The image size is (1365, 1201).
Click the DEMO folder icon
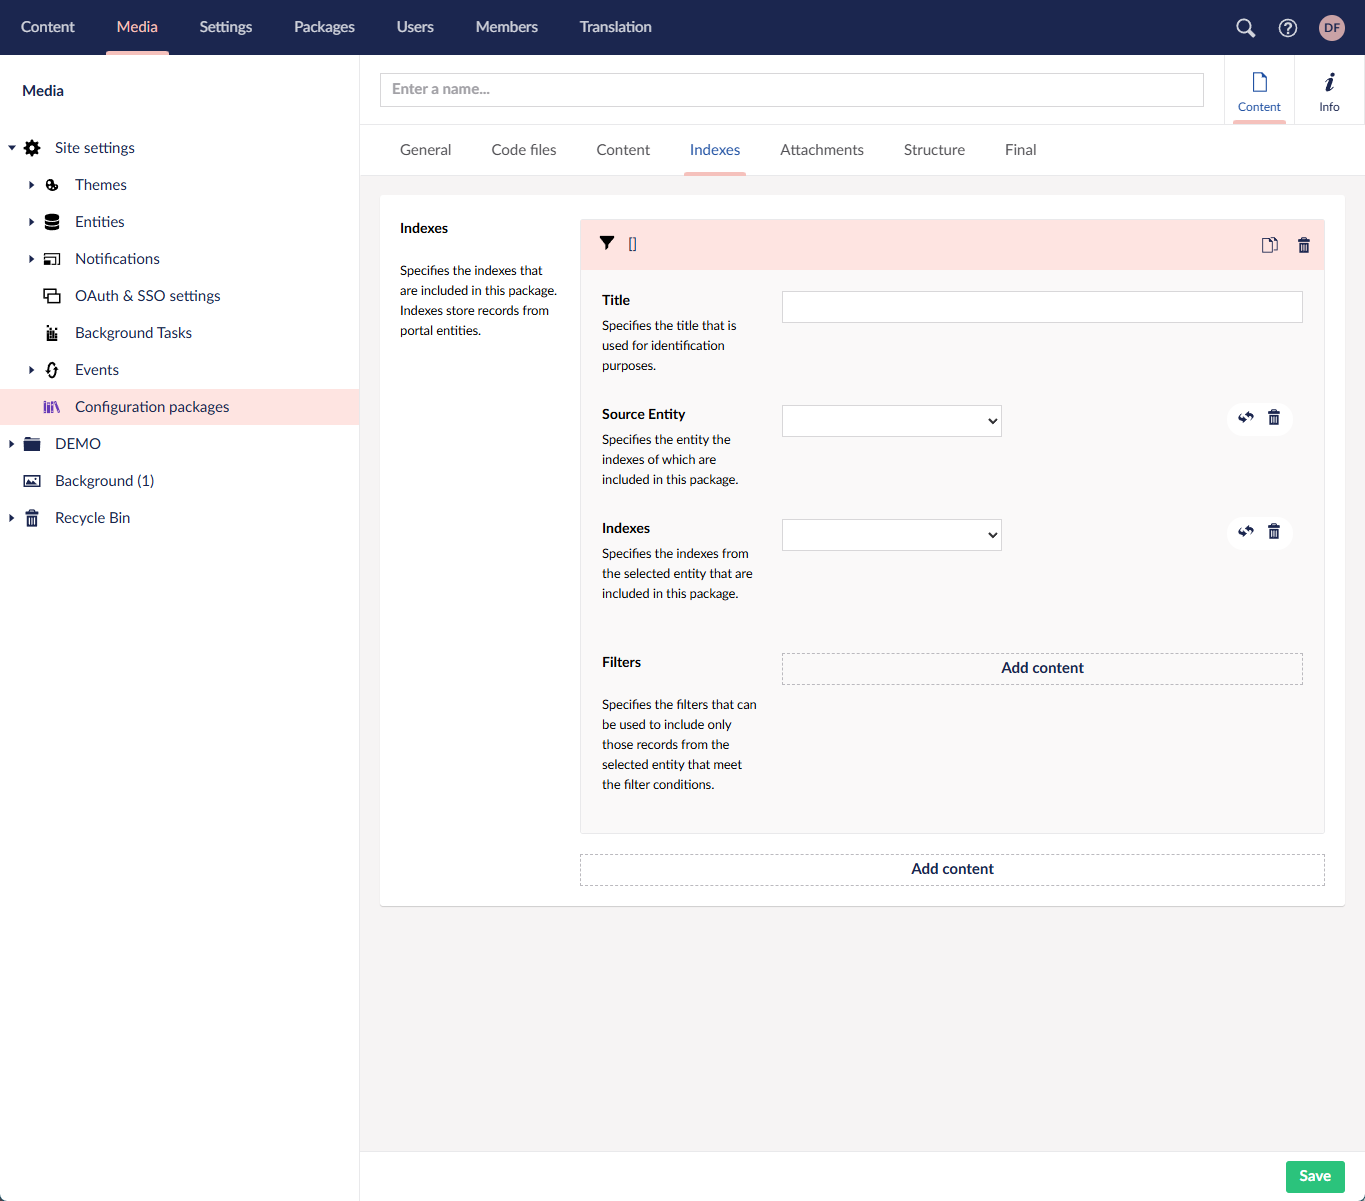coord(32,444)
